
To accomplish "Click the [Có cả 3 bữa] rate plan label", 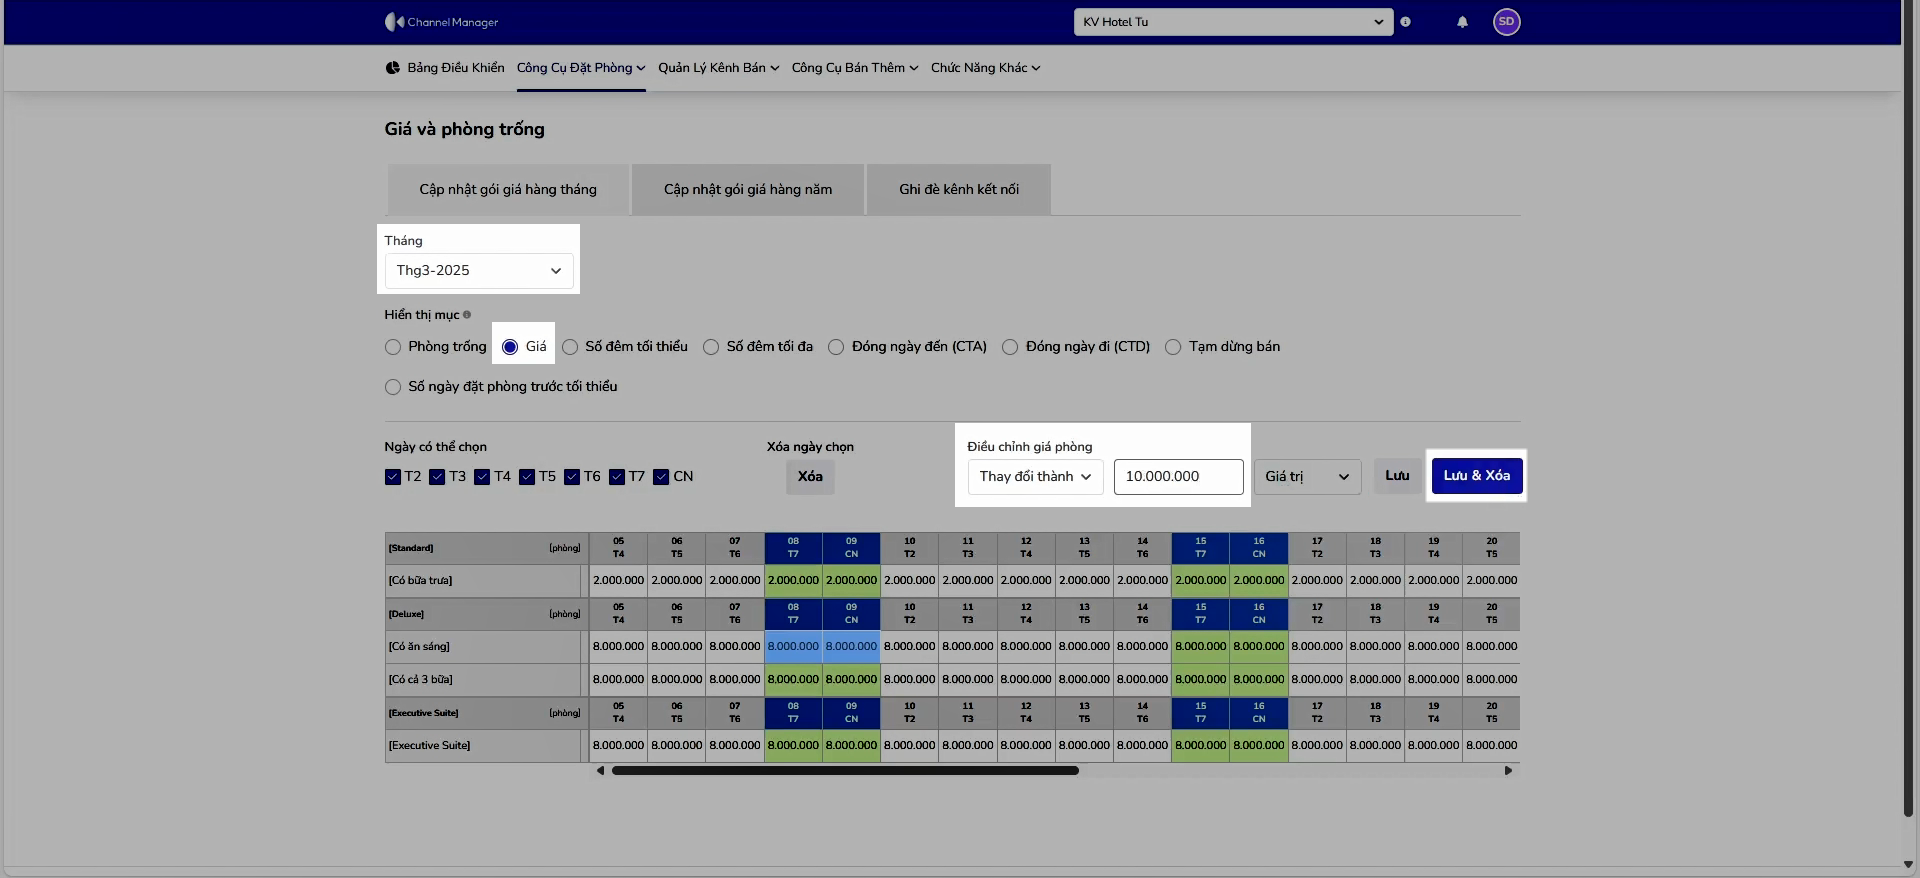I will click(x=420, y=680).
